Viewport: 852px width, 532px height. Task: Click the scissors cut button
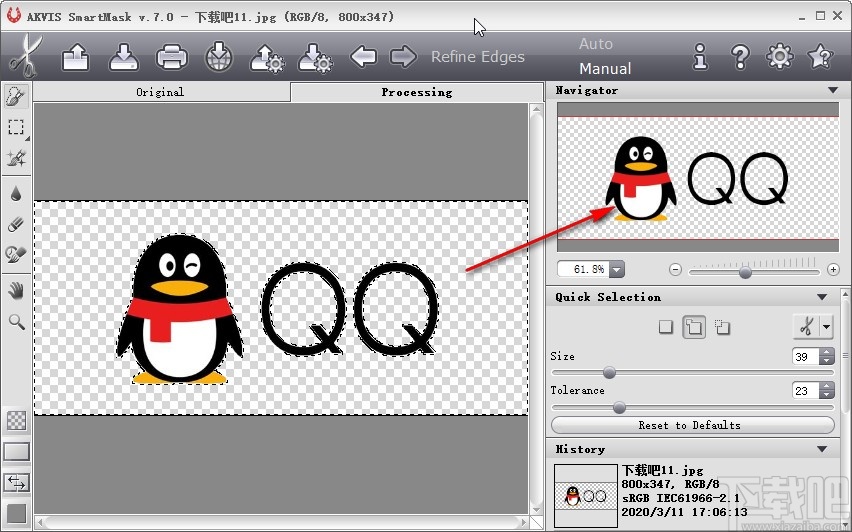coord(806,327)
